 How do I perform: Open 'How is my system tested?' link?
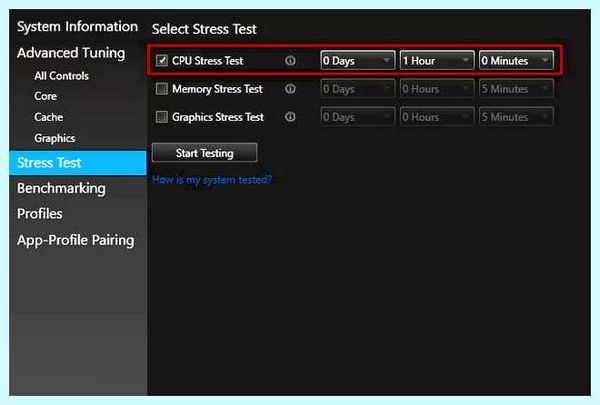212,180
